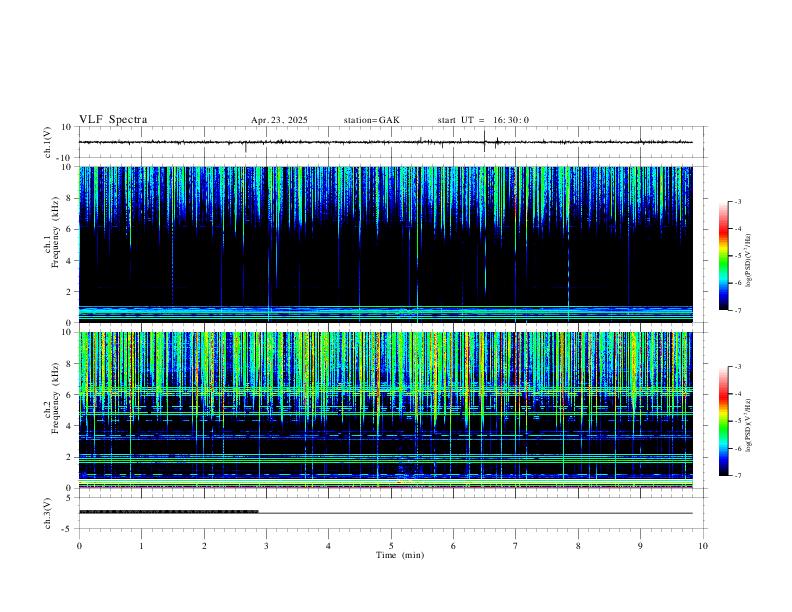Click the time axis tick label "1"

pyautogui.click(x=141, y=546)
